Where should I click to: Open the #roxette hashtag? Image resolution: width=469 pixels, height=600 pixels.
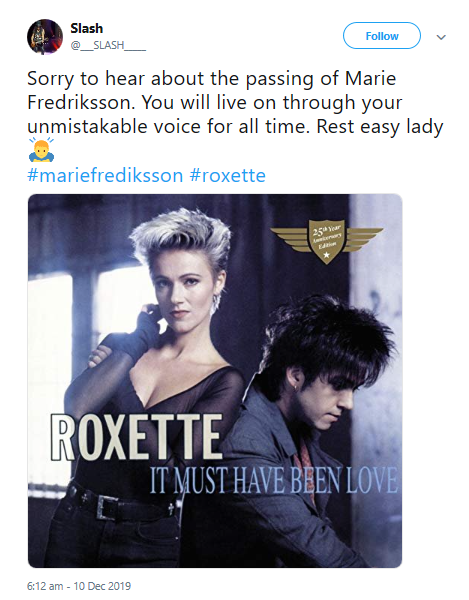pos(228,176)
